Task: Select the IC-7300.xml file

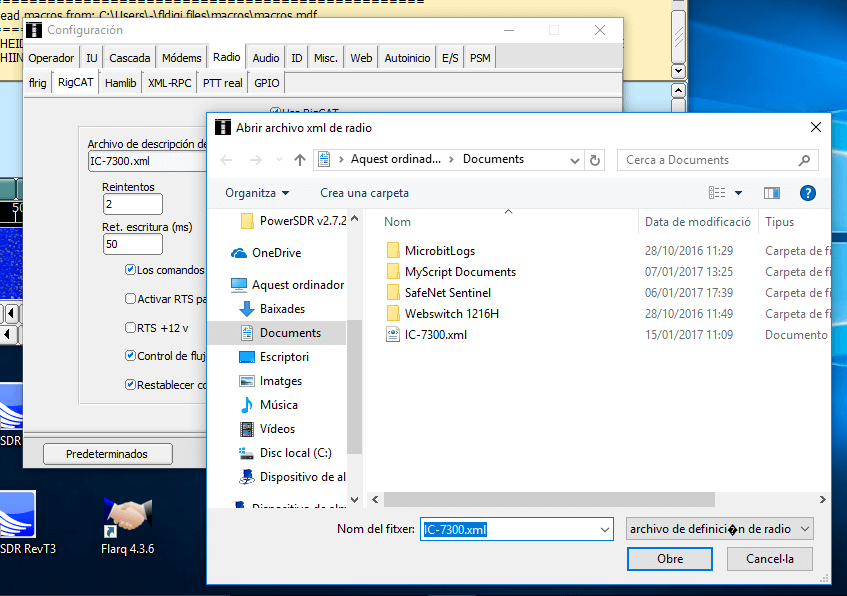Action: click(x=426, y=335)
